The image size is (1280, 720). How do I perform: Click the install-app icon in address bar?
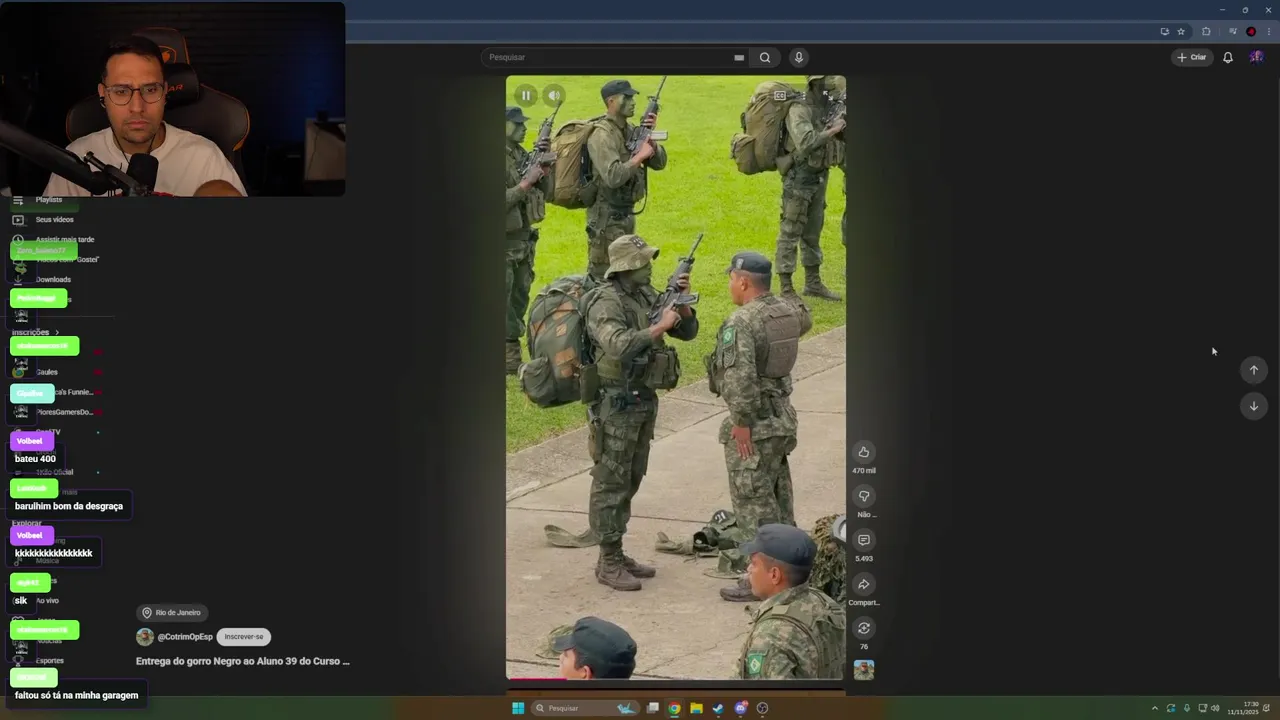(x=1164, y=31)
